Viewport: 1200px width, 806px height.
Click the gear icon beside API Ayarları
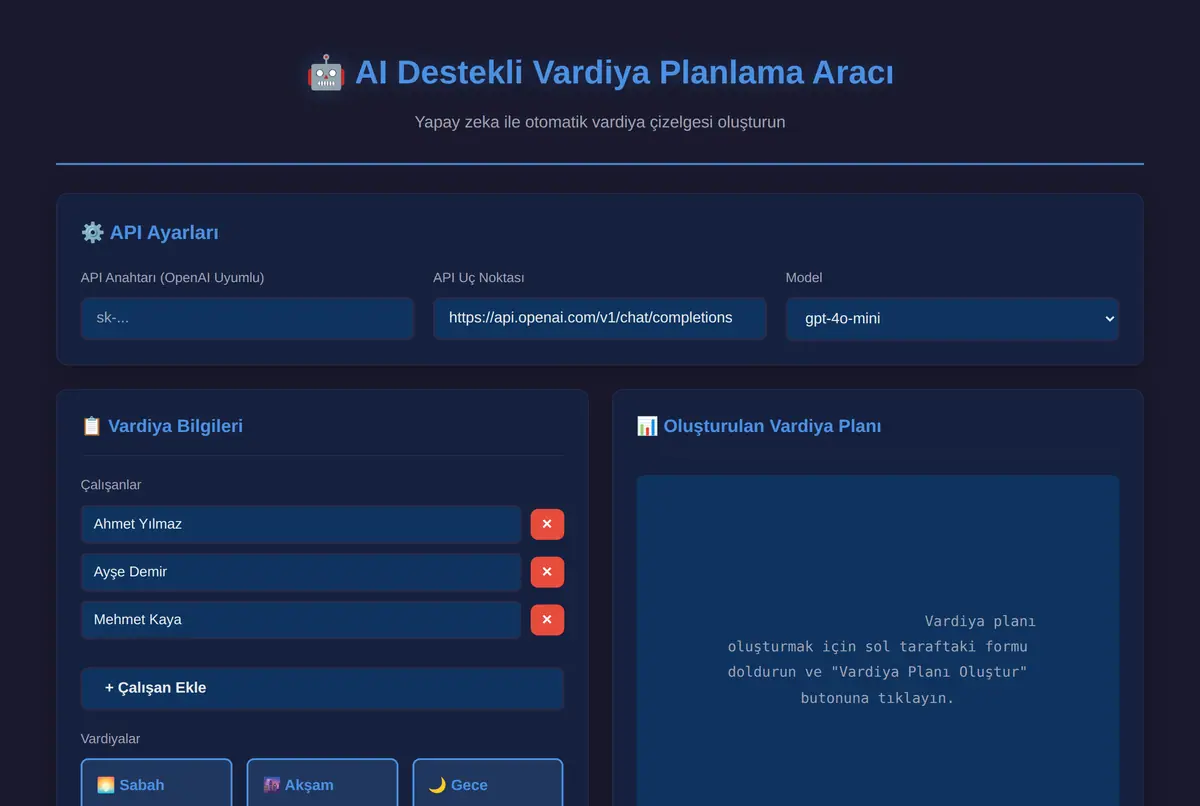coord(92,233)
